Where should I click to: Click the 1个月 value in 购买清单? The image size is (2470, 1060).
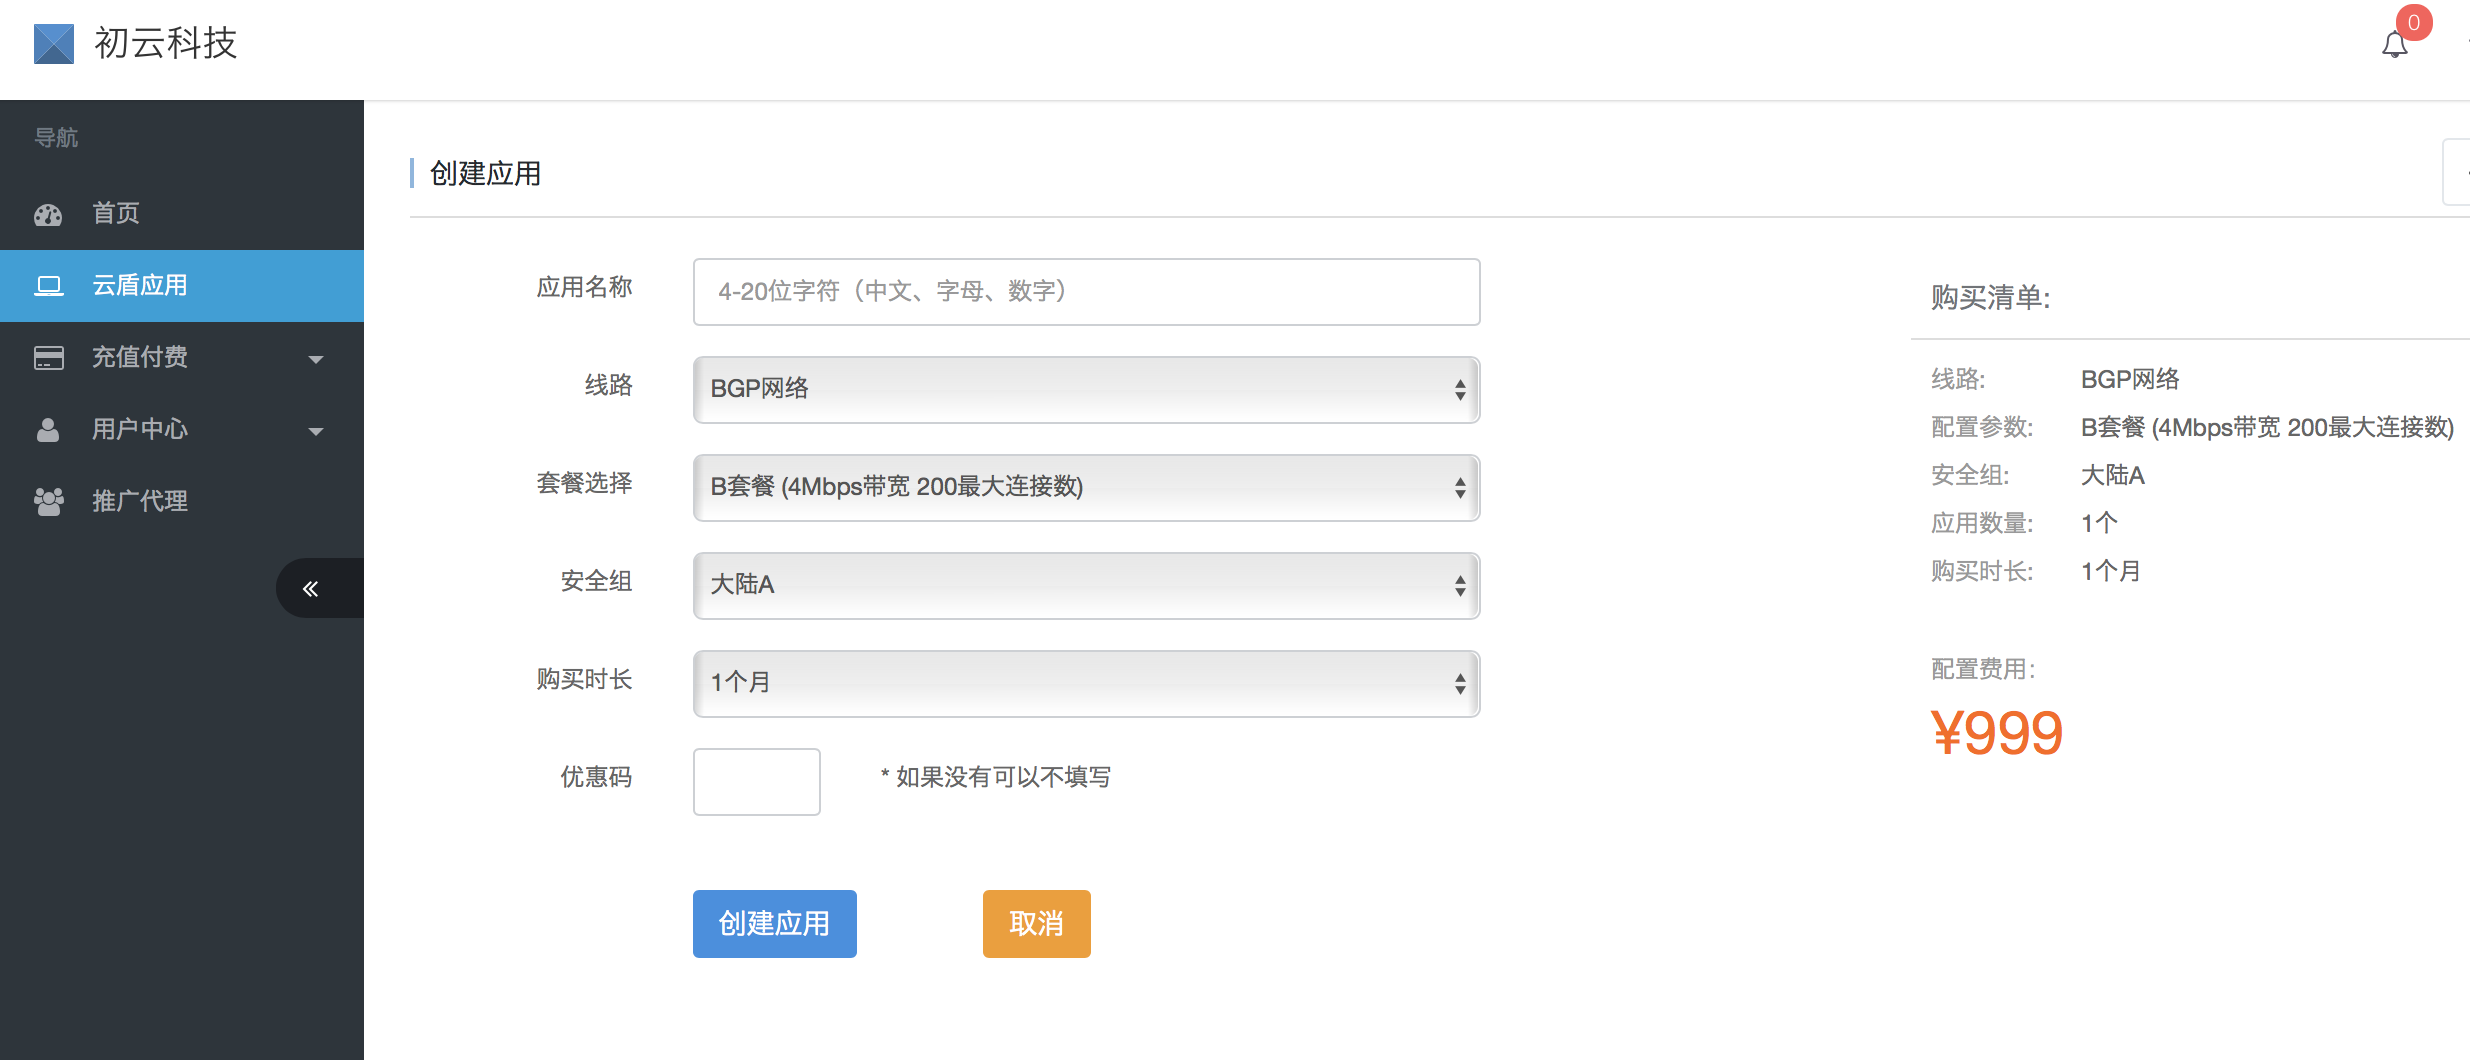pyautogui.click(x=2111, y=572)
